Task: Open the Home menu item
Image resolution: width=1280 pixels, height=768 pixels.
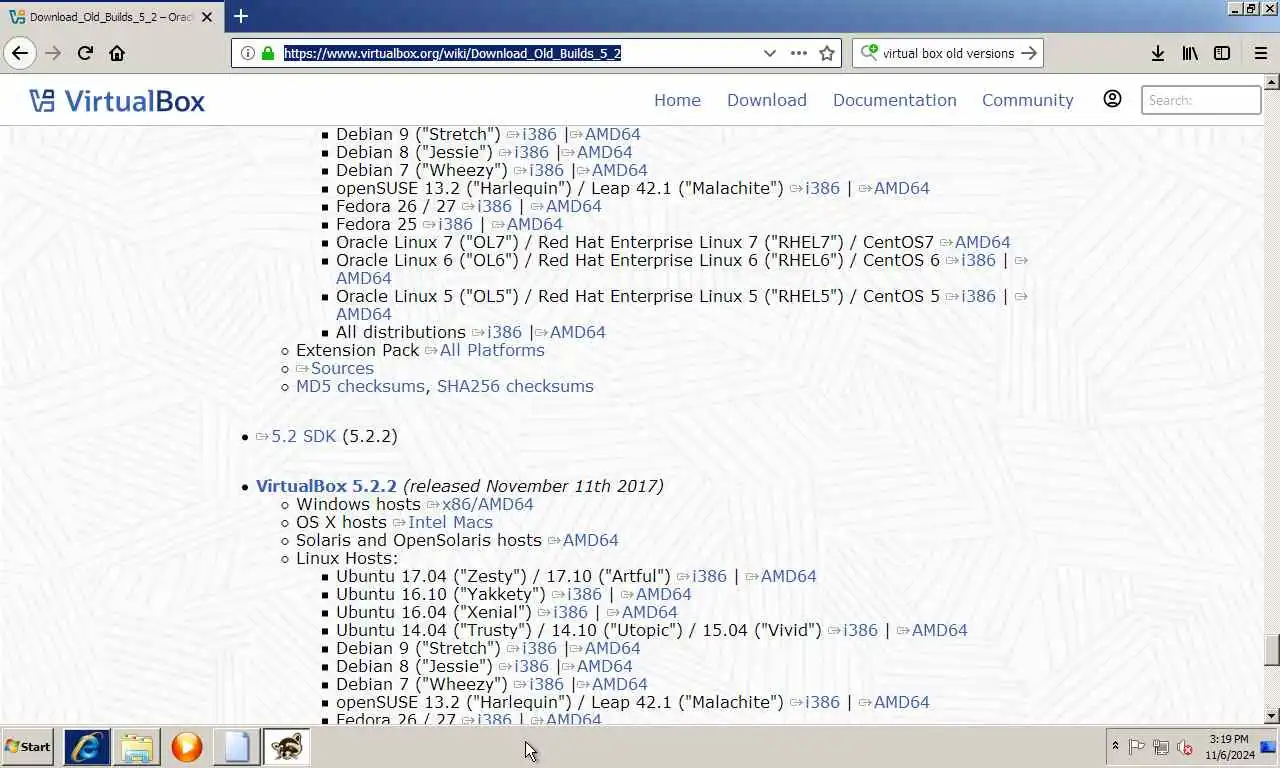Action: [x=677, y=100]
